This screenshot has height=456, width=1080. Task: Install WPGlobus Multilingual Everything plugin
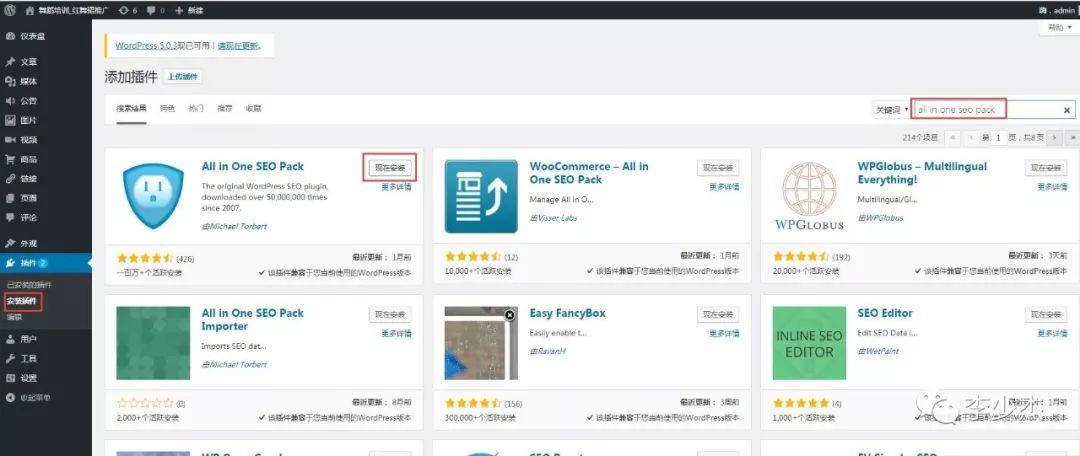(x=1046, y=167)
